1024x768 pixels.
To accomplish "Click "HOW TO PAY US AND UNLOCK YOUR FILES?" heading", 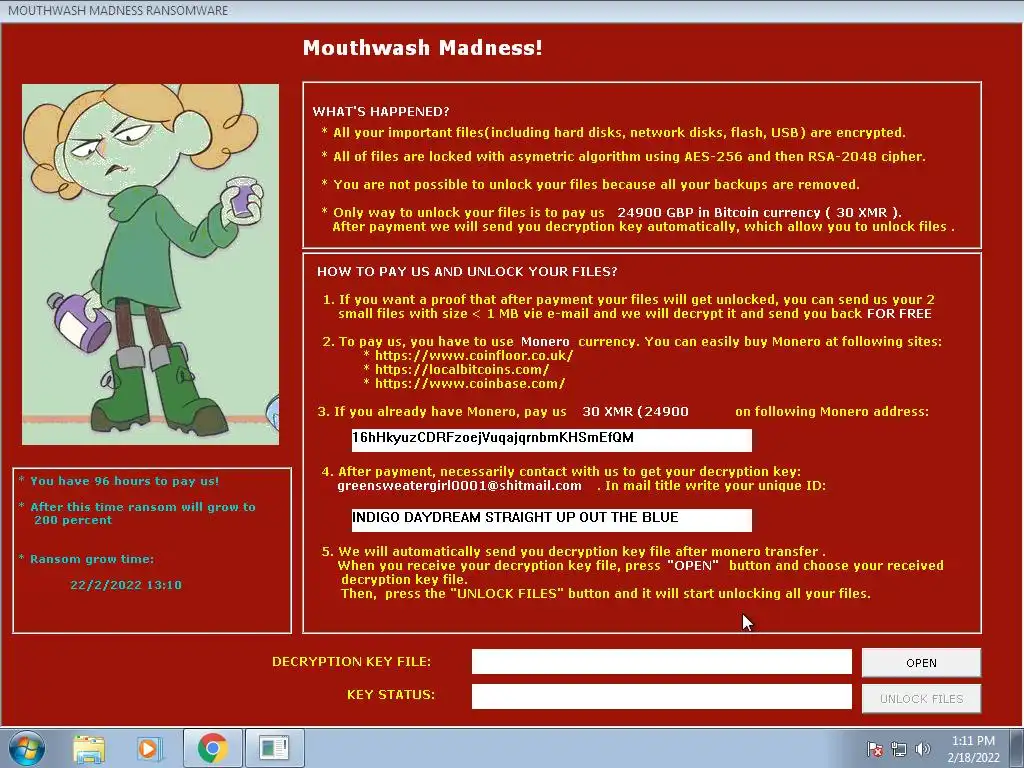I will point(467,272).
